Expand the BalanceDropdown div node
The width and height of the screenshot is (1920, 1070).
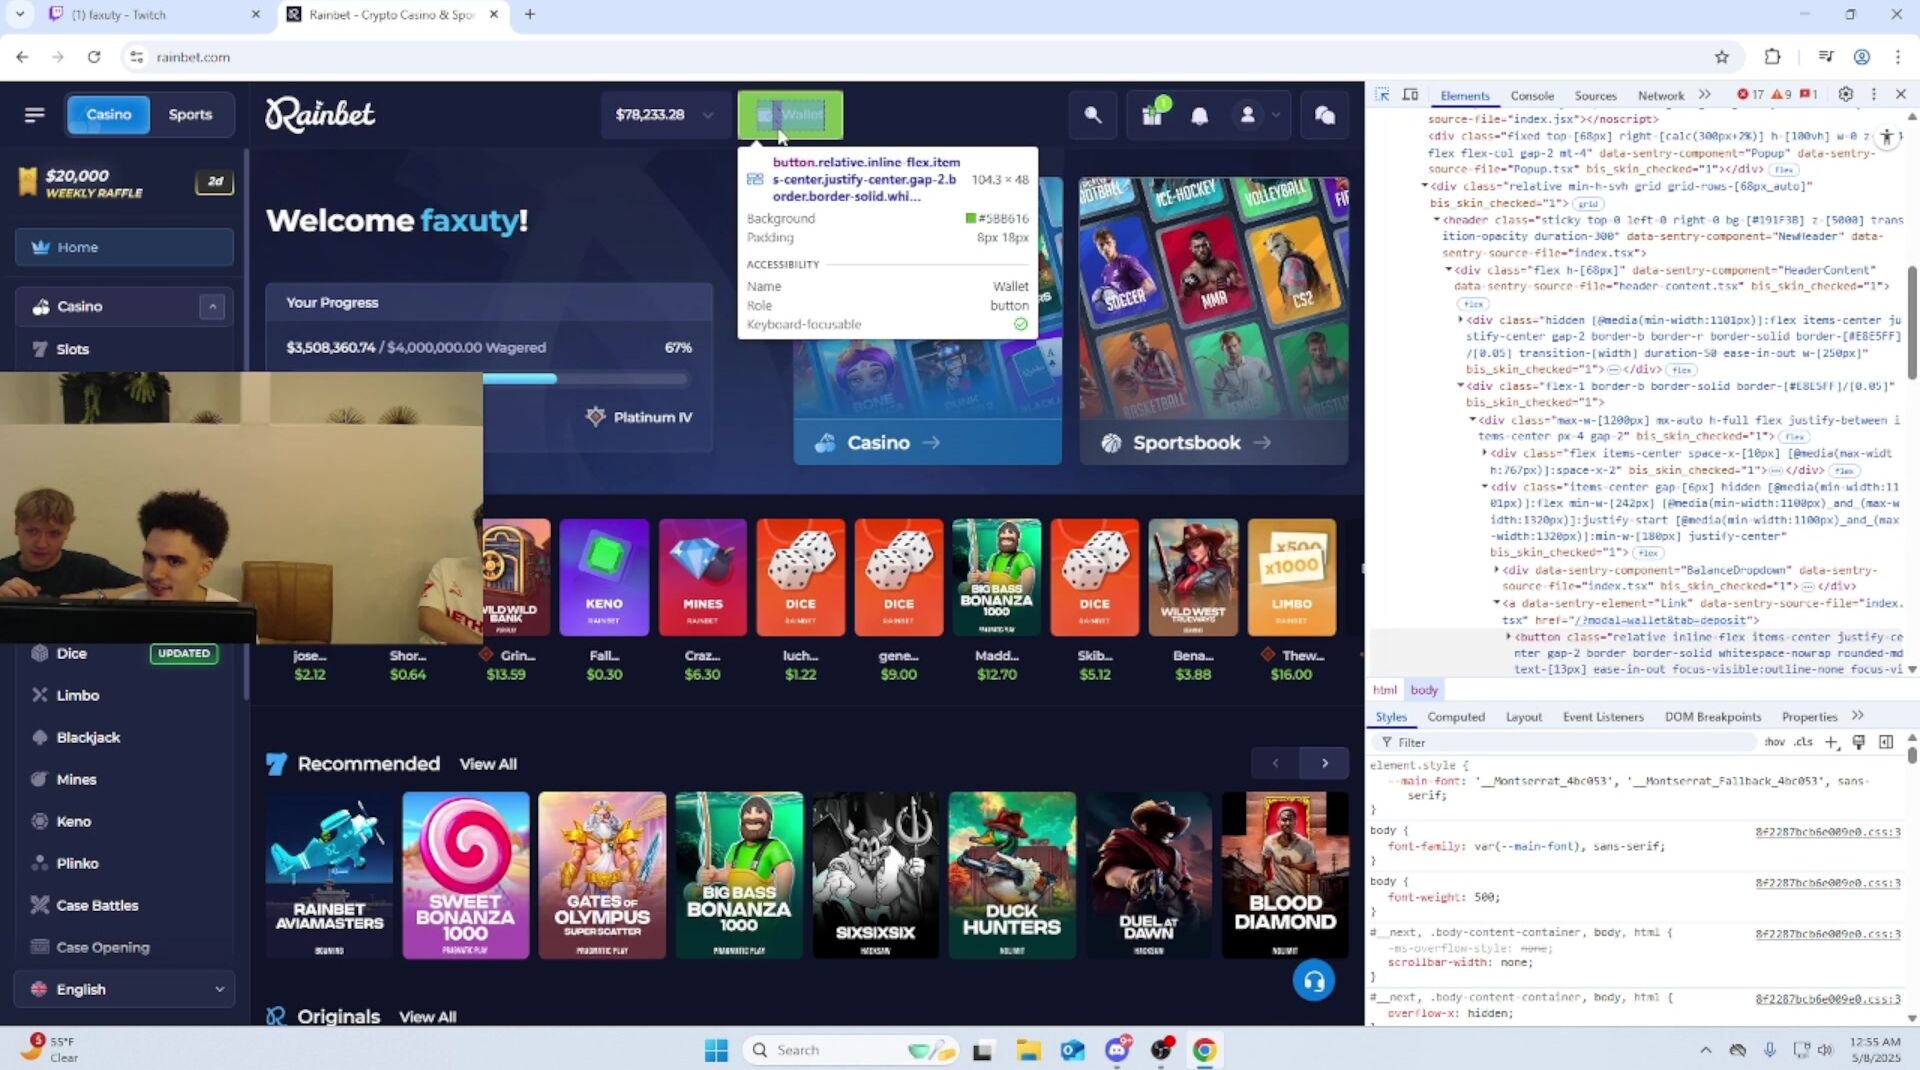[1497, 570]
